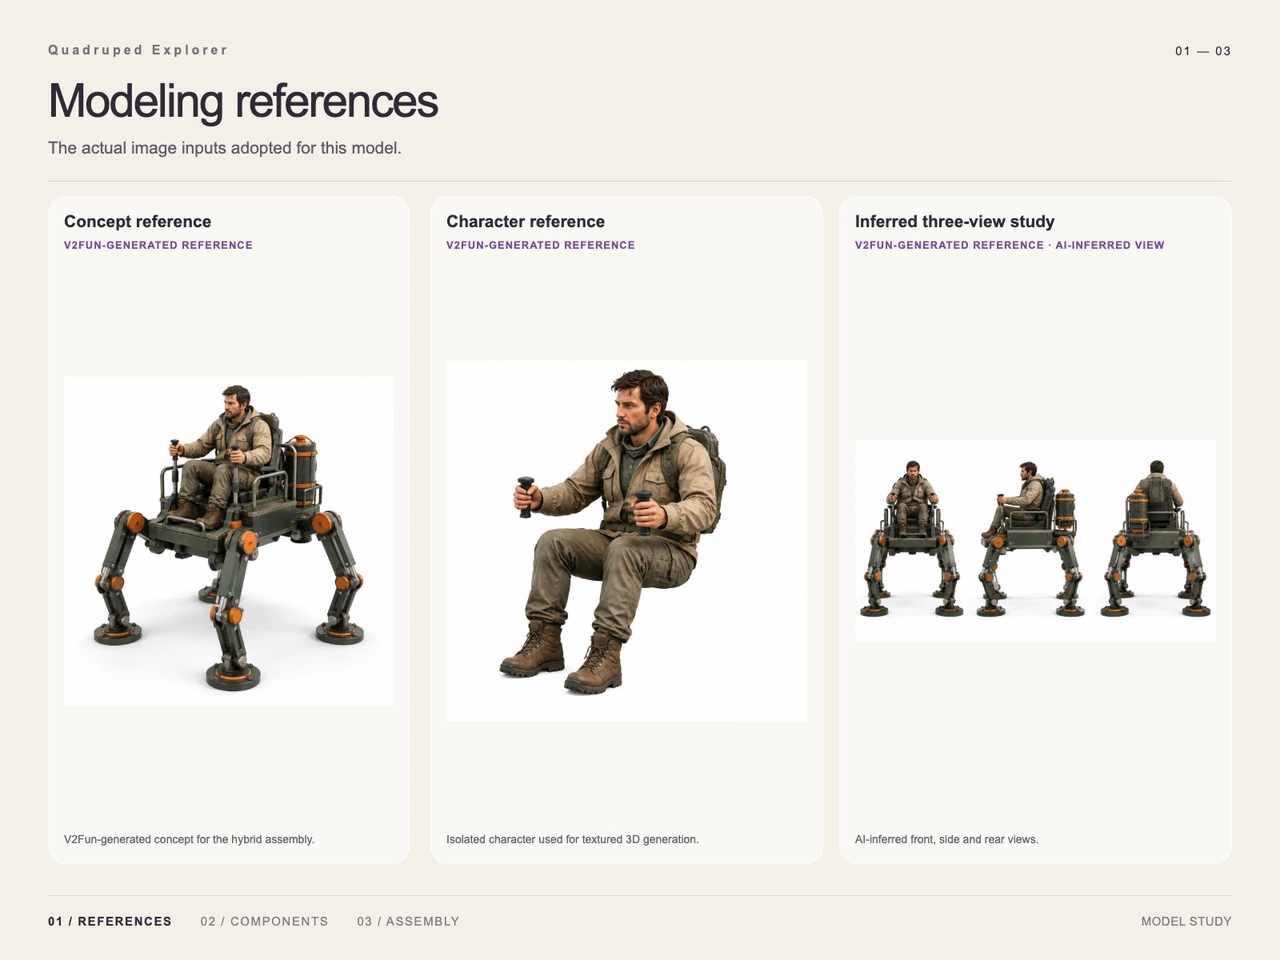Switch to 02 / Components section
Screen dimensions: 1280x960
point(264,921)
